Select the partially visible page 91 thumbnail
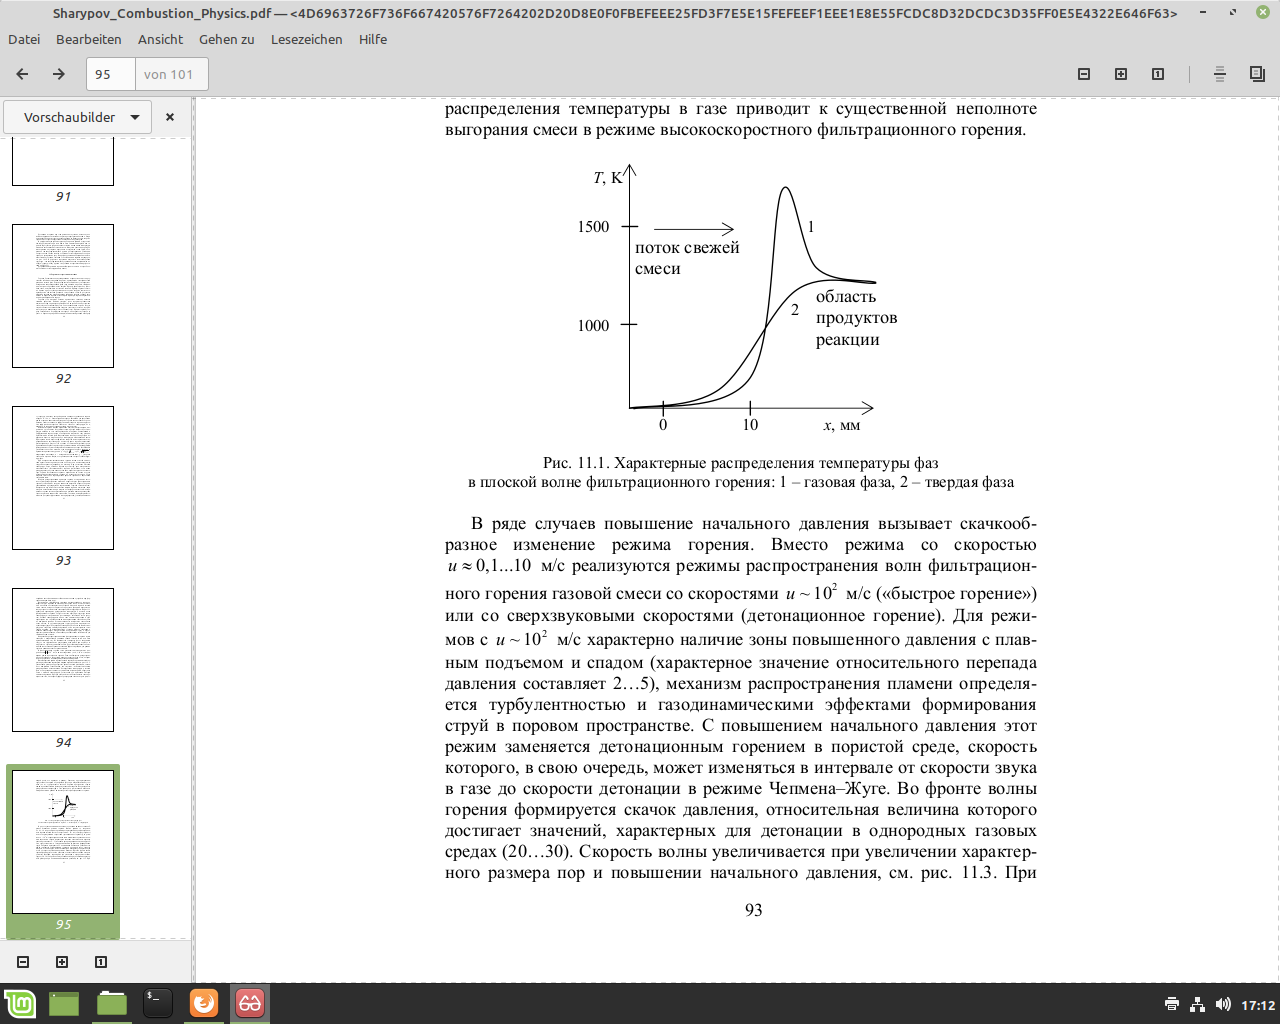This screenshot has height=1024, width=1280. click(63, 162)
